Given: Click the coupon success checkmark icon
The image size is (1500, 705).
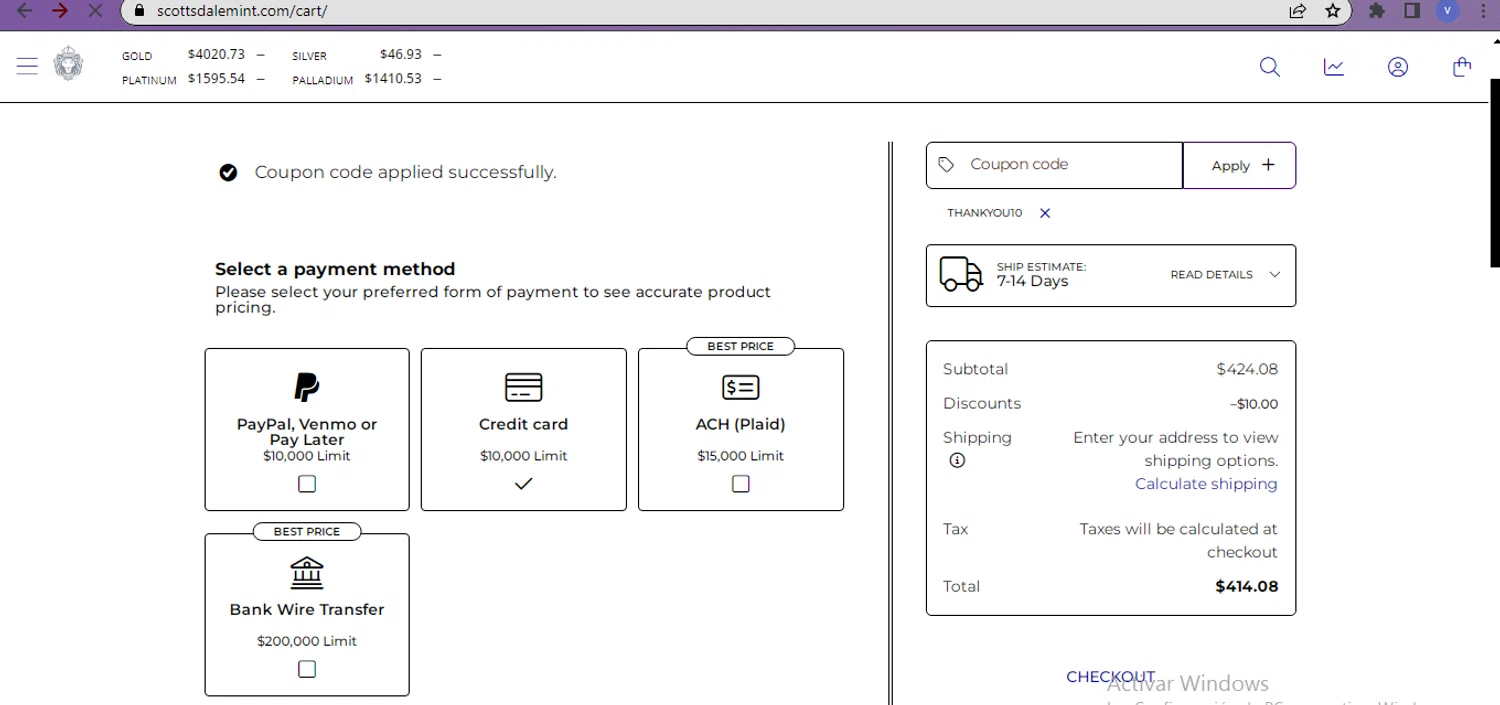Looking at the screenshot, I should click(x=228, y=173).
